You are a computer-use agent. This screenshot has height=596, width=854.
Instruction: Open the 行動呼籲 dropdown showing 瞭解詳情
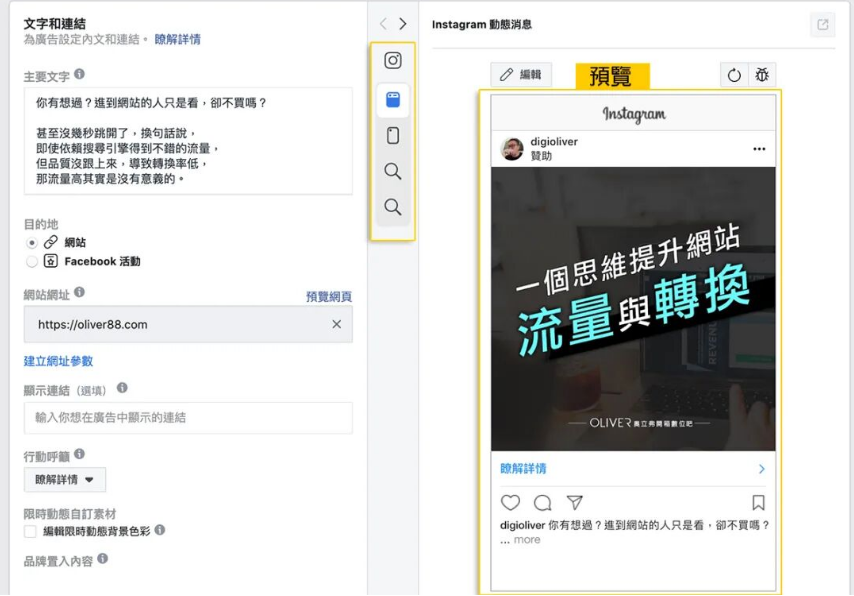click(64, 480)
